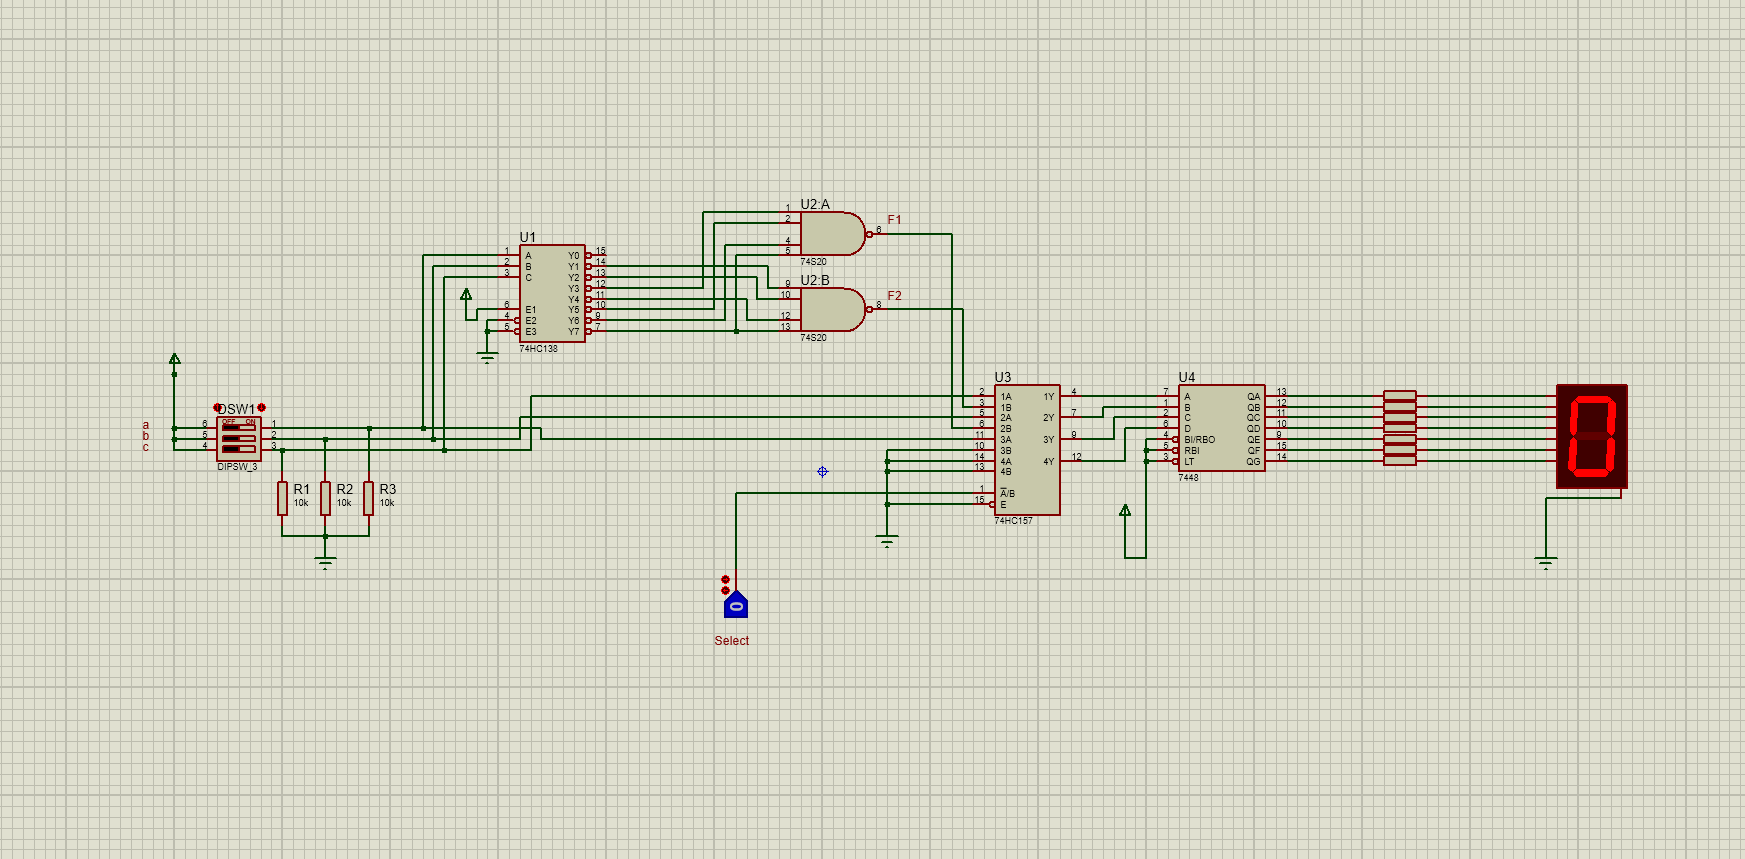The height and width of the screenshot is (859, 1745).
Task: Click ground symbol below resistors R1–R3
Action: tap(325, 562)
